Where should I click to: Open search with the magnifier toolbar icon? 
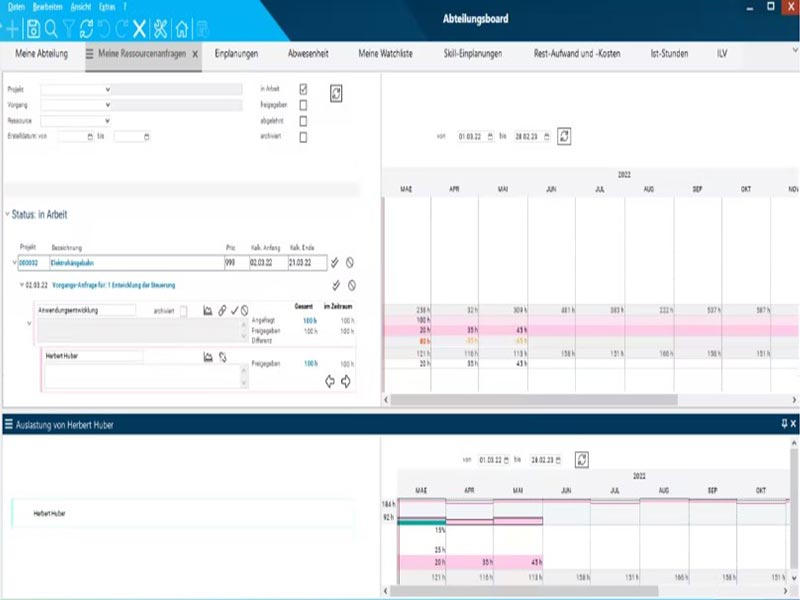pos(51,29)
